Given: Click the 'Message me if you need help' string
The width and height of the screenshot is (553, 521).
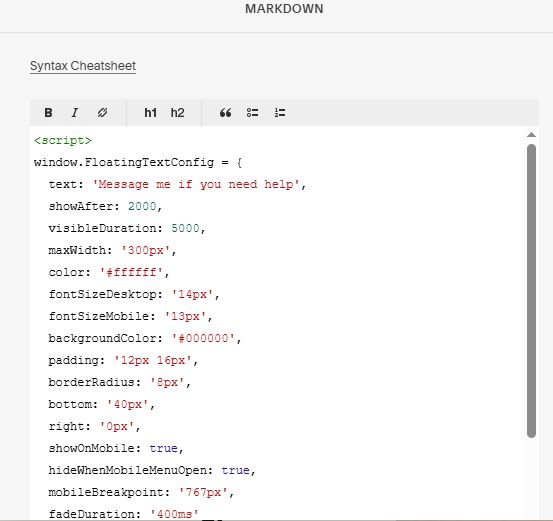Looking at the screenshot, I should pos(196,184).
